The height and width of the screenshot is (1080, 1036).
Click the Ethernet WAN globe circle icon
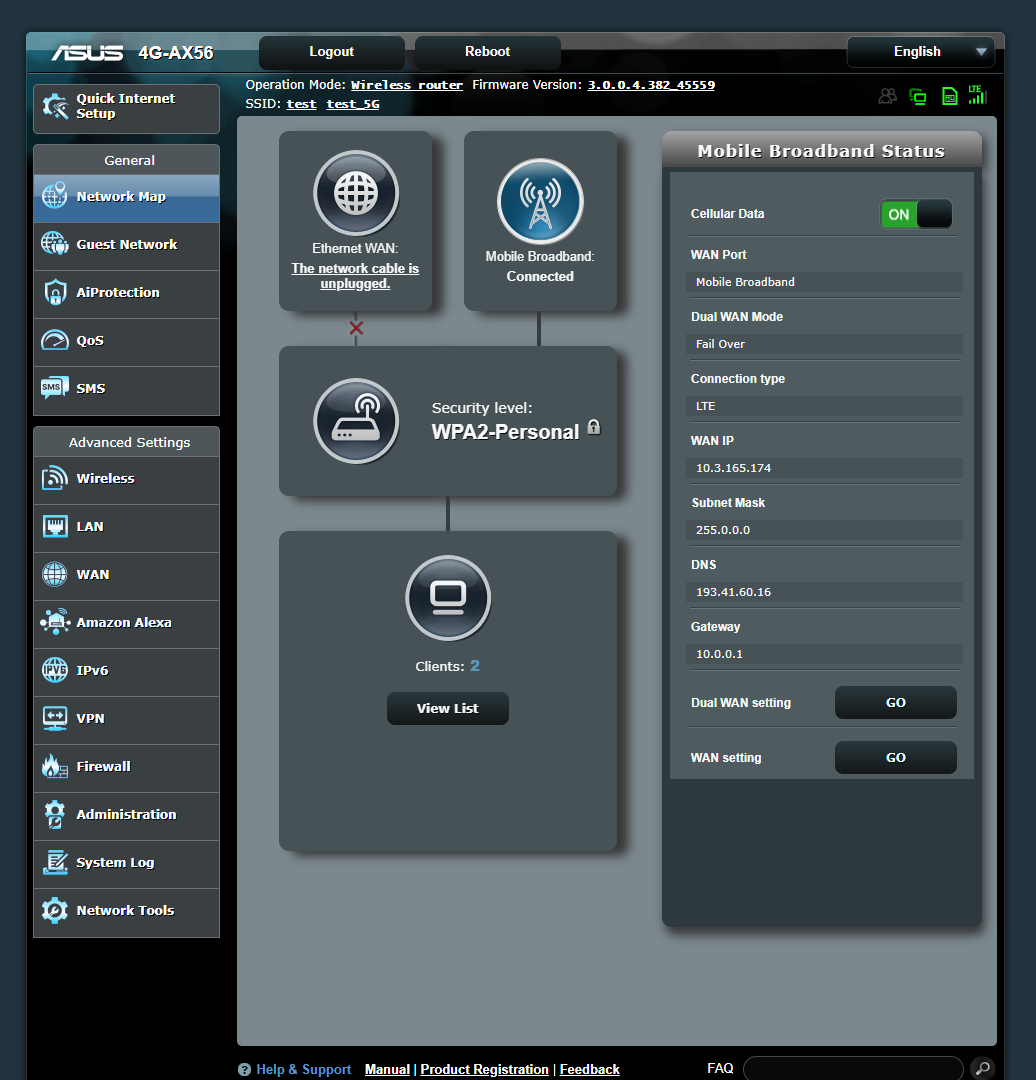click(x=356, y=193)
